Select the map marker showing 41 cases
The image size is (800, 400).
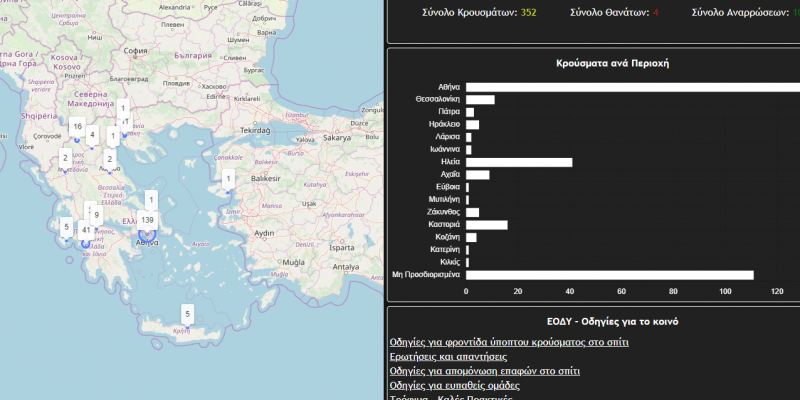tap(86, 230)
